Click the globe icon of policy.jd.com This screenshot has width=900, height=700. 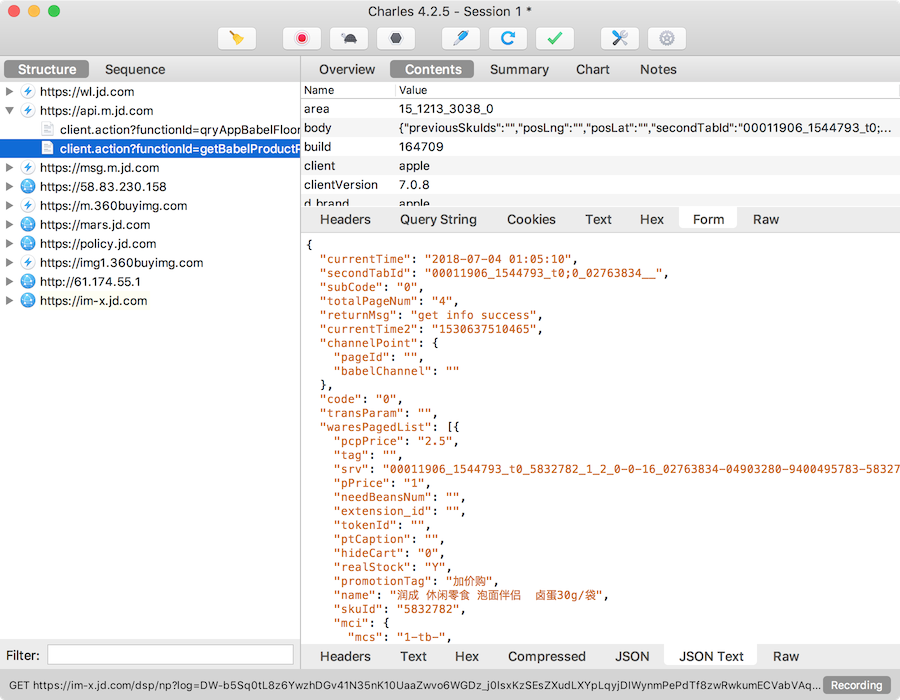[28, 243]
